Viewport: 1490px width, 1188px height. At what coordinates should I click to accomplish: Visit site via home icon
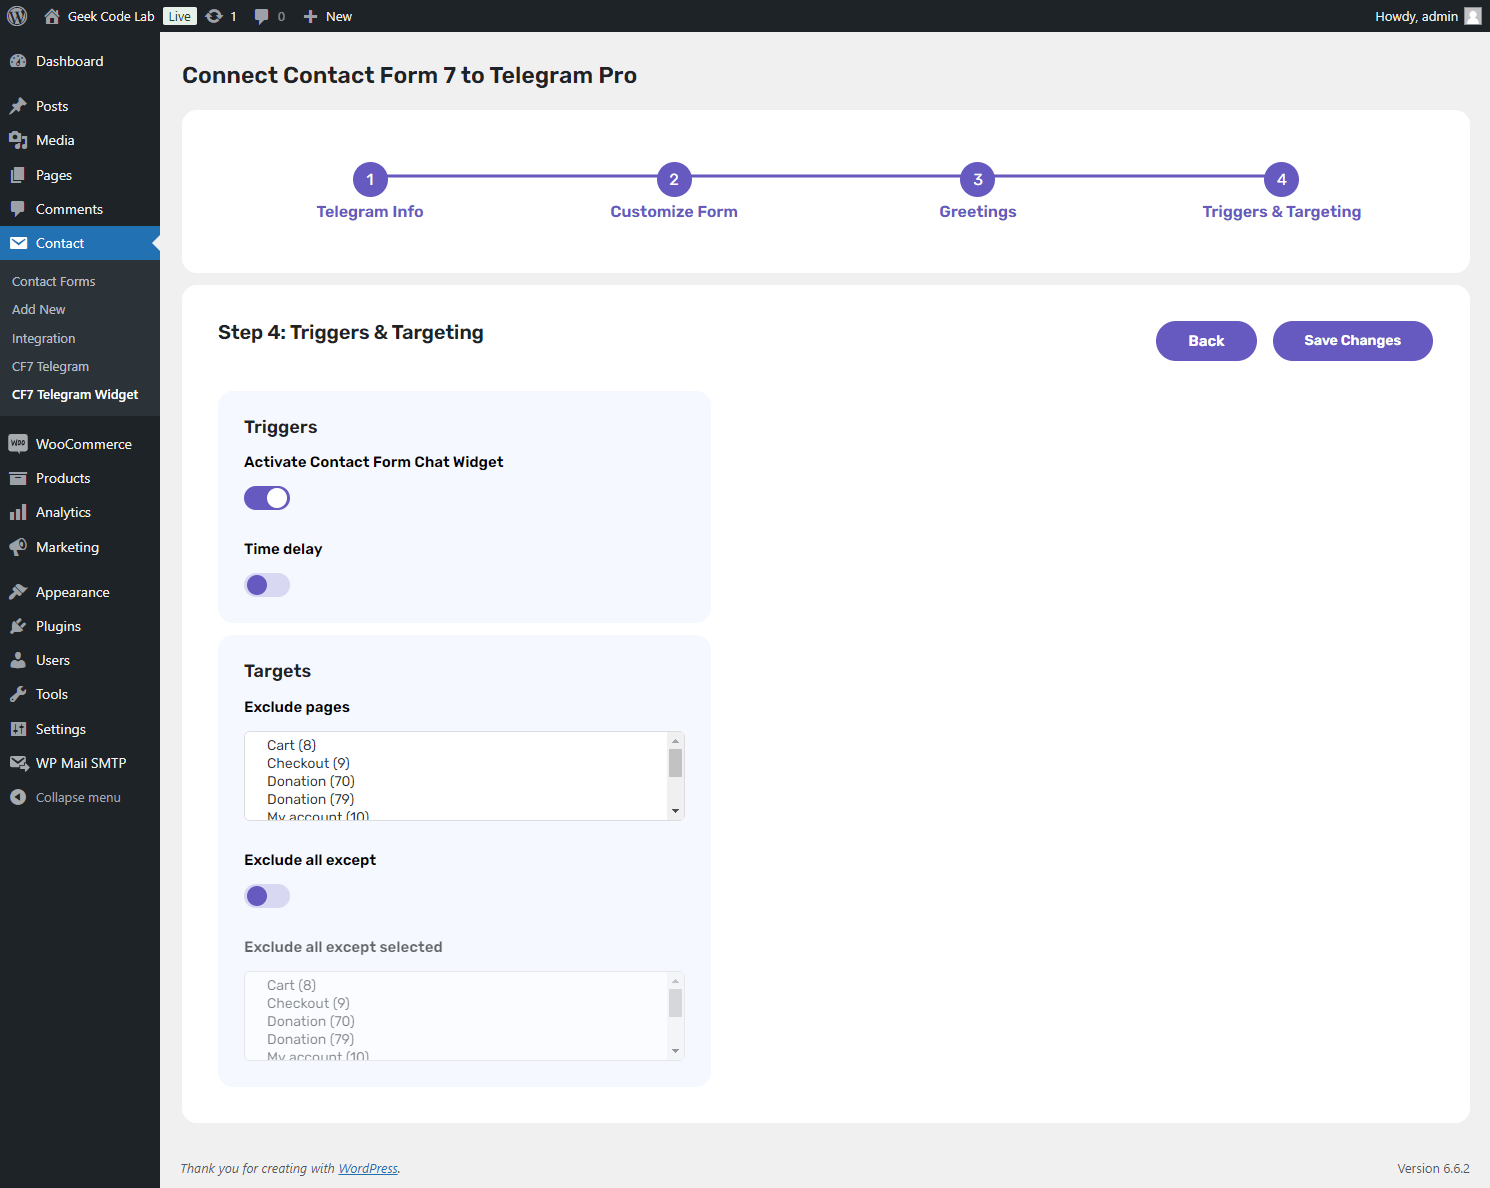pos(52,16)
